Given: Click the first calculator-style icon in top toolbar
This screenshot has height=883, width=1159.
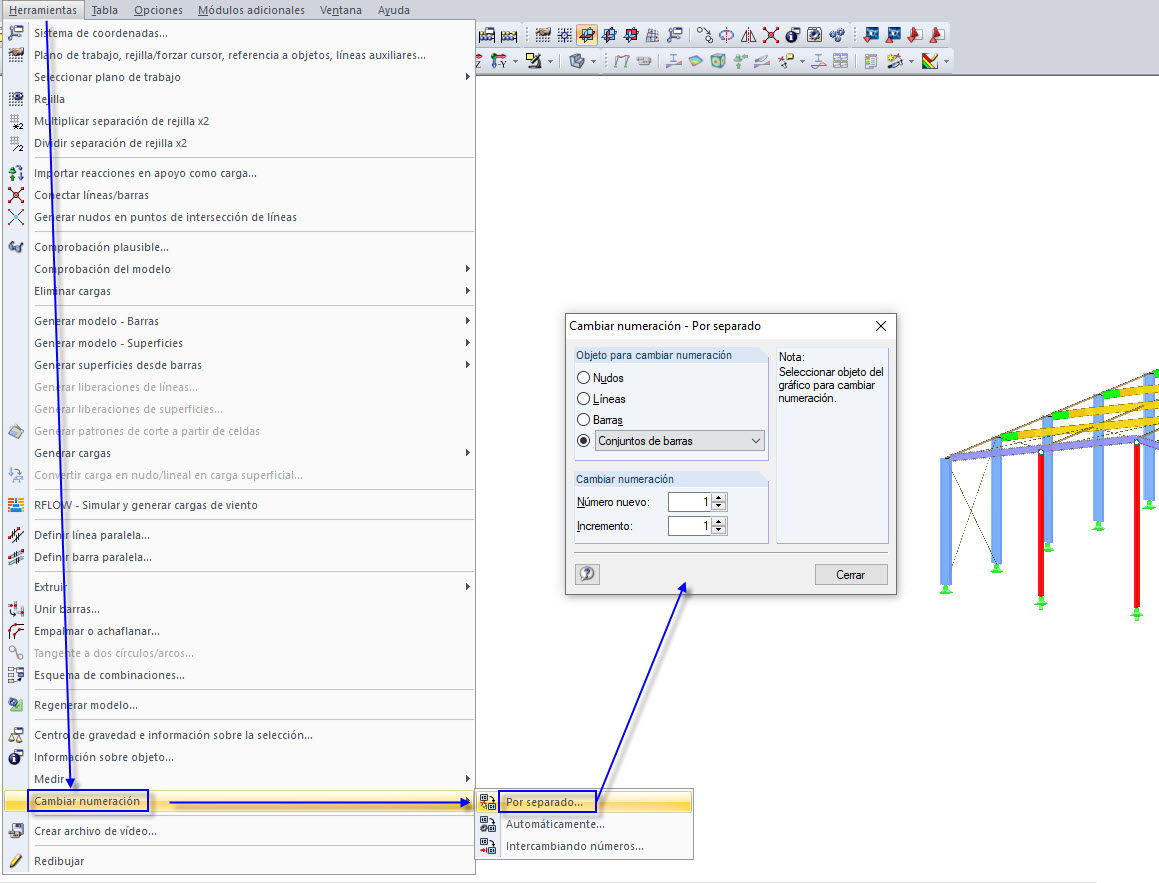Looking at the screenshot, I should click(x=487, y=35).
